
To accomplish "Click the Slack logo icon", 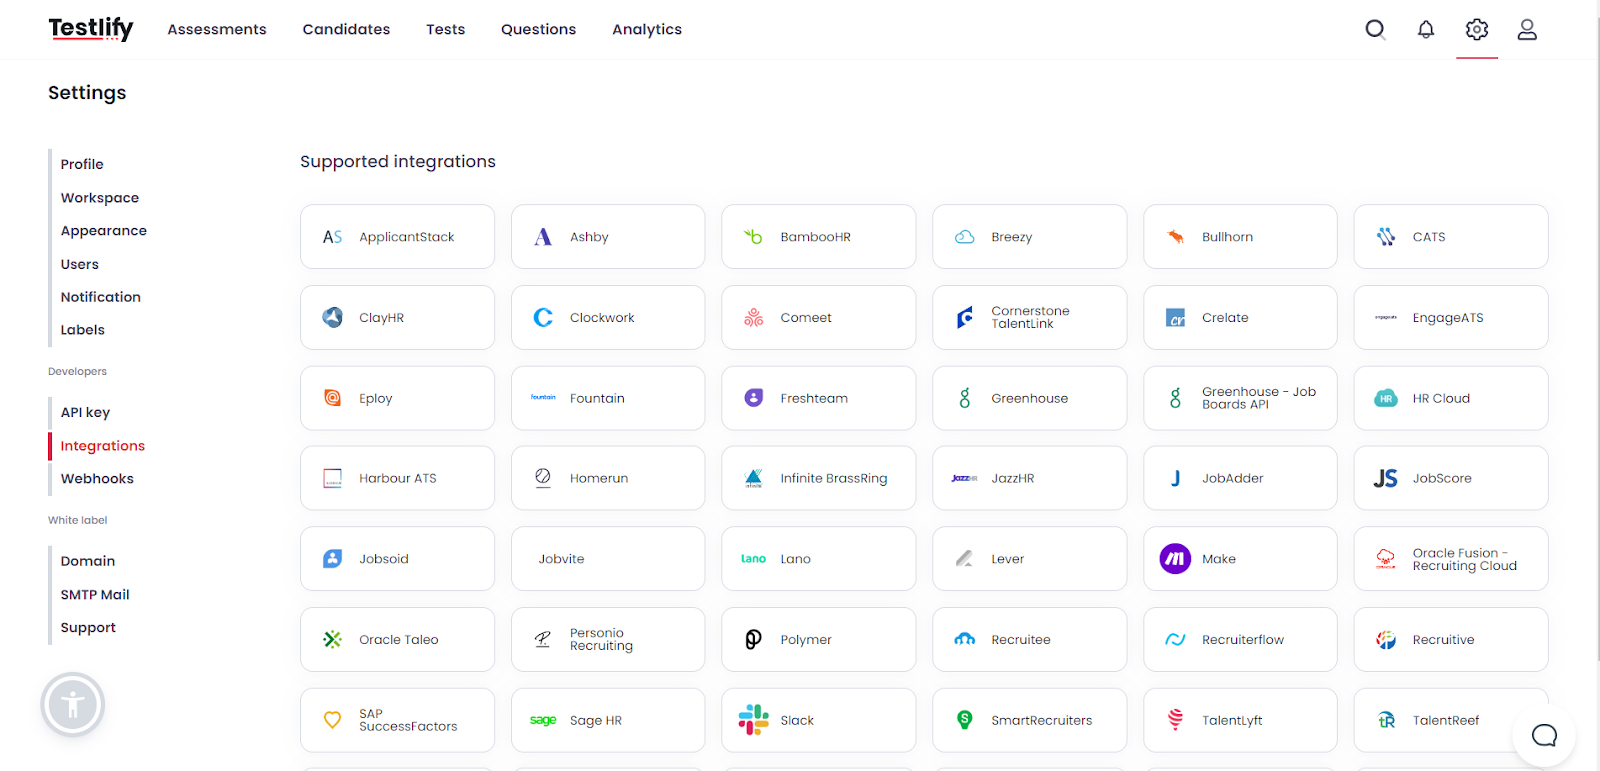I will click(x=754, y=720).
